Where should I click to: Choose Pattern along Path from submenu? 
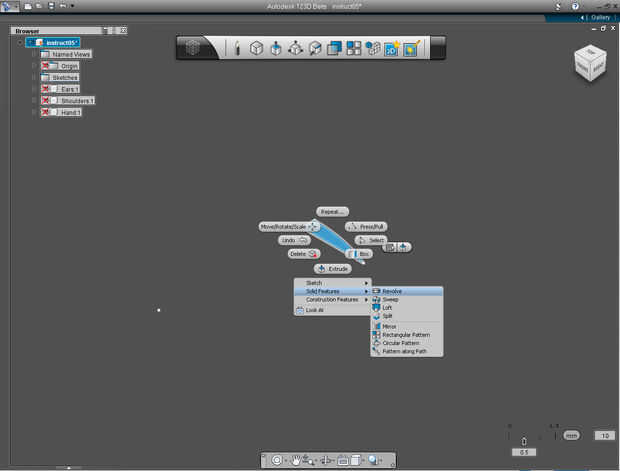point(407,351)
